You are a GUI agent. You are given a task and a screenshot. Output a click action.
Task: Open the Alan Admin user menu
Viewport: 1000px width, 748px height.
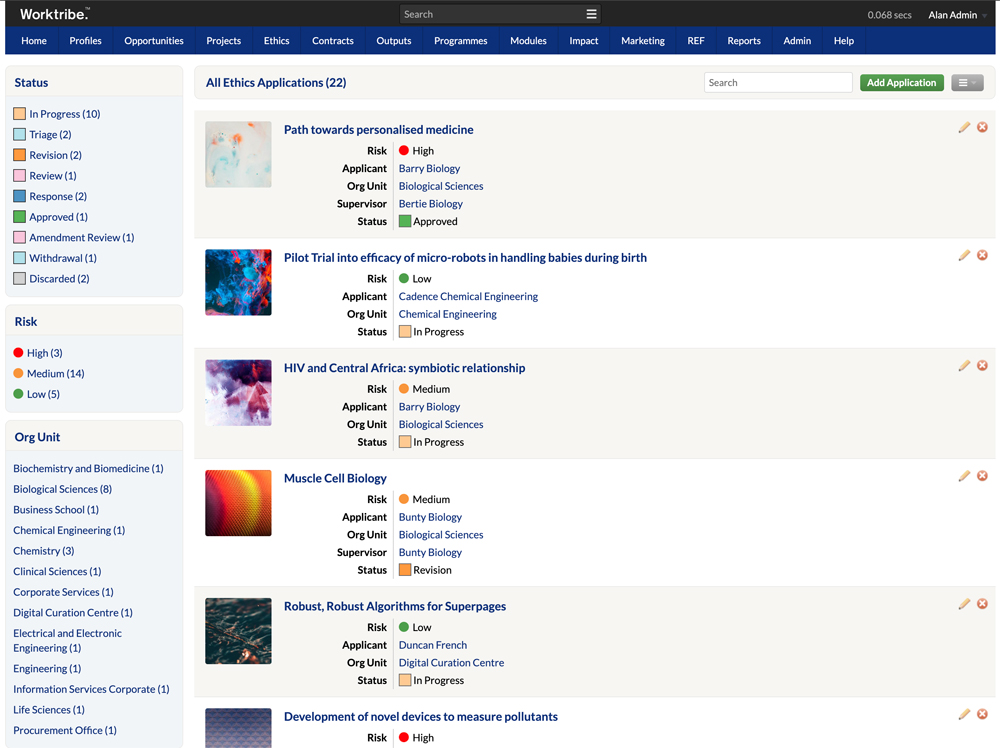(957, 15)
